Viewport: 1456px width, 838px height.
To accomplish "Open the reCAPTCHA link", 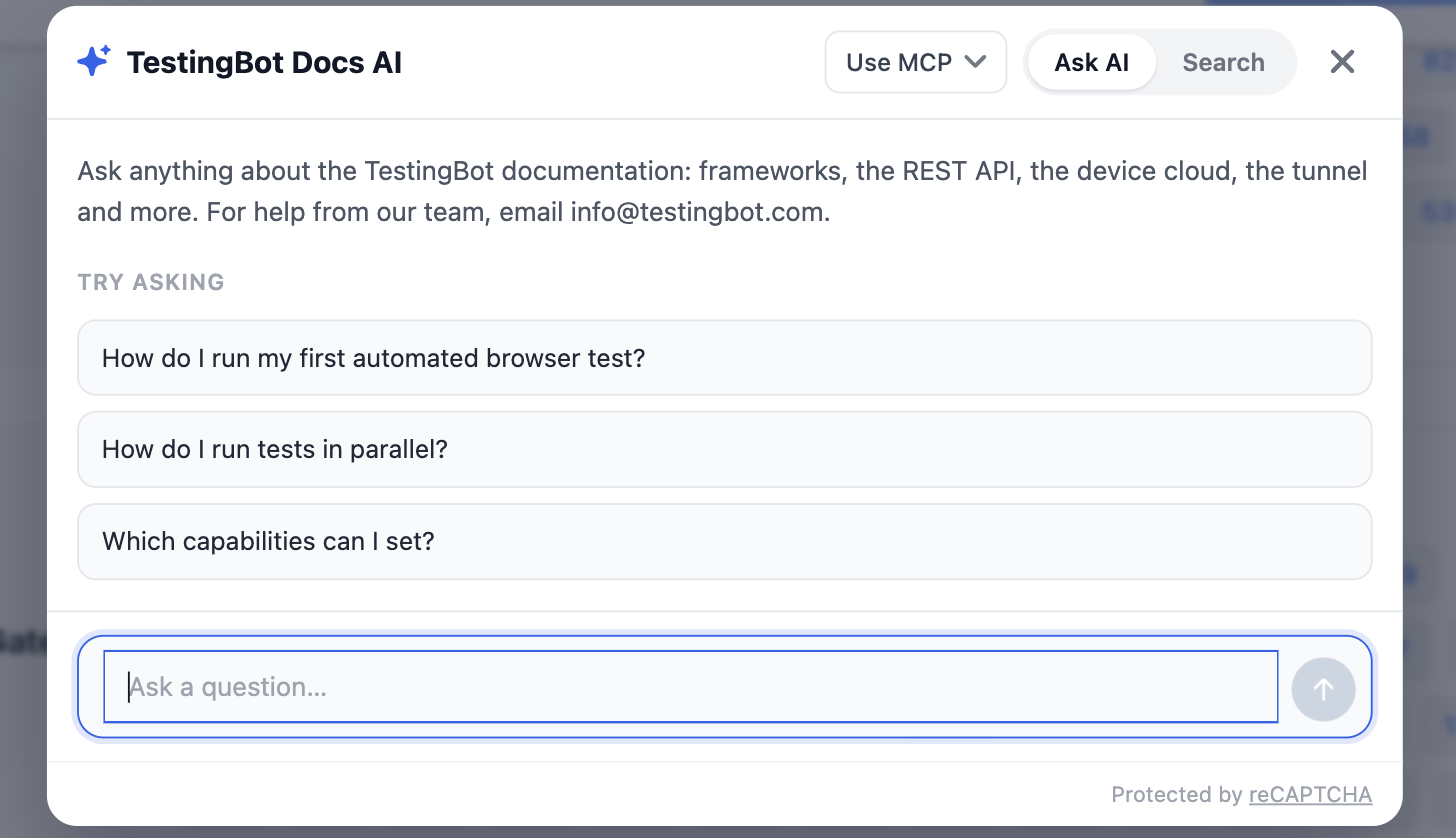I will (x=1310, y=795).
